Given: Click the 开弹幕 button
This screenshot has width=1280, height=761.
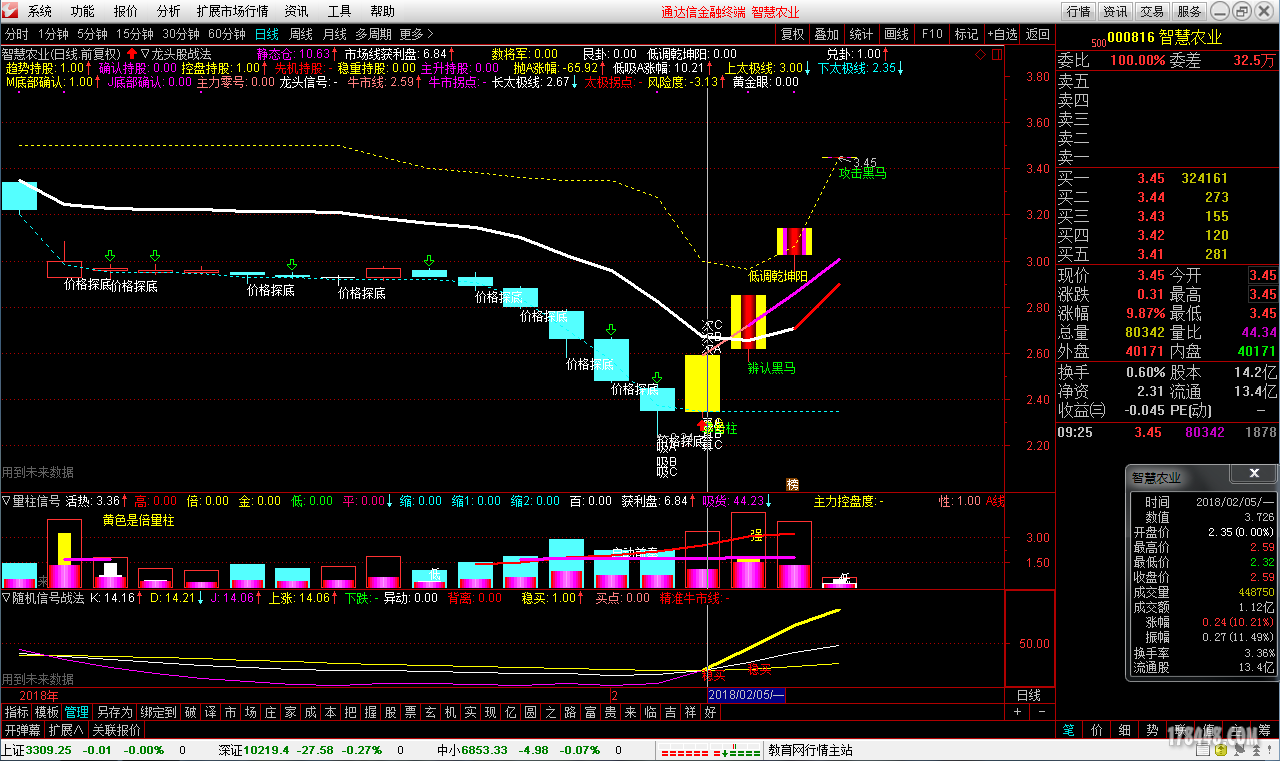Looking at the screenshot, I should 22,730.
